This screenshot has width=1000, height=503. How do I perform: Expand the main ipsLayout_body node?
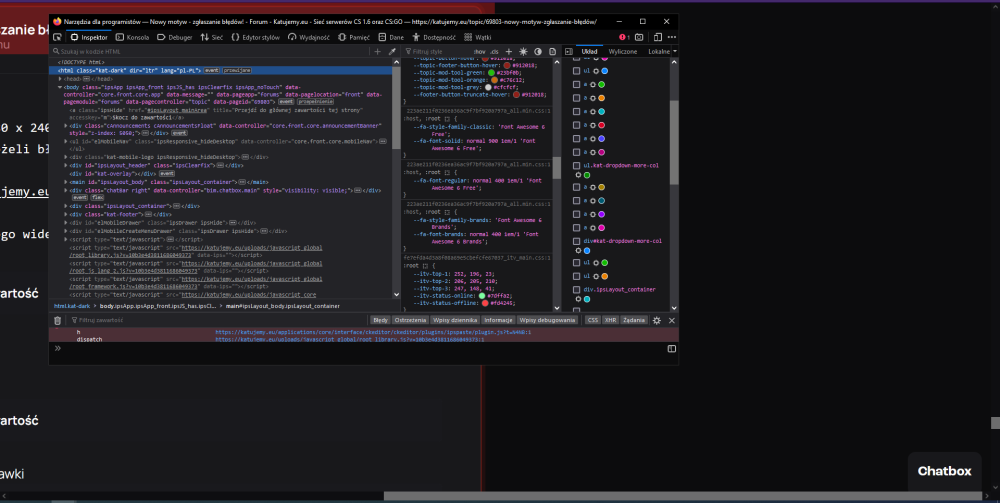[66, 182]
